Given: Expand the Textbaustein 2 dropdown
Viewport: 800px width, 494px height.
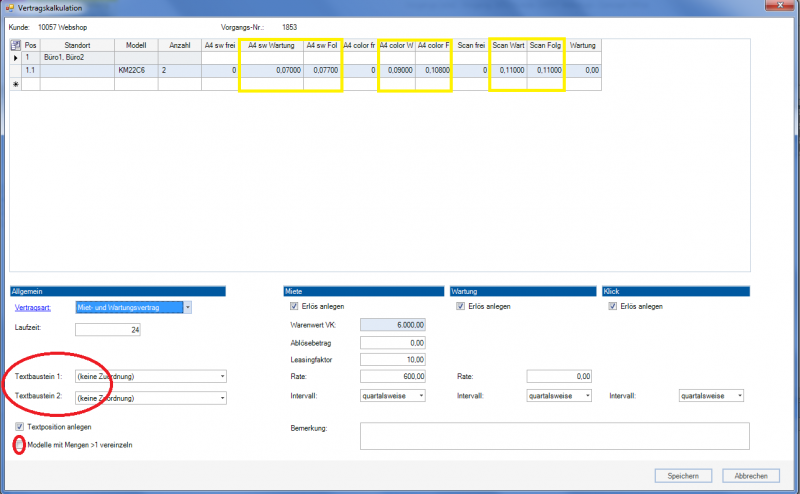Looking at the screenshot, I should tap(222, 398).
